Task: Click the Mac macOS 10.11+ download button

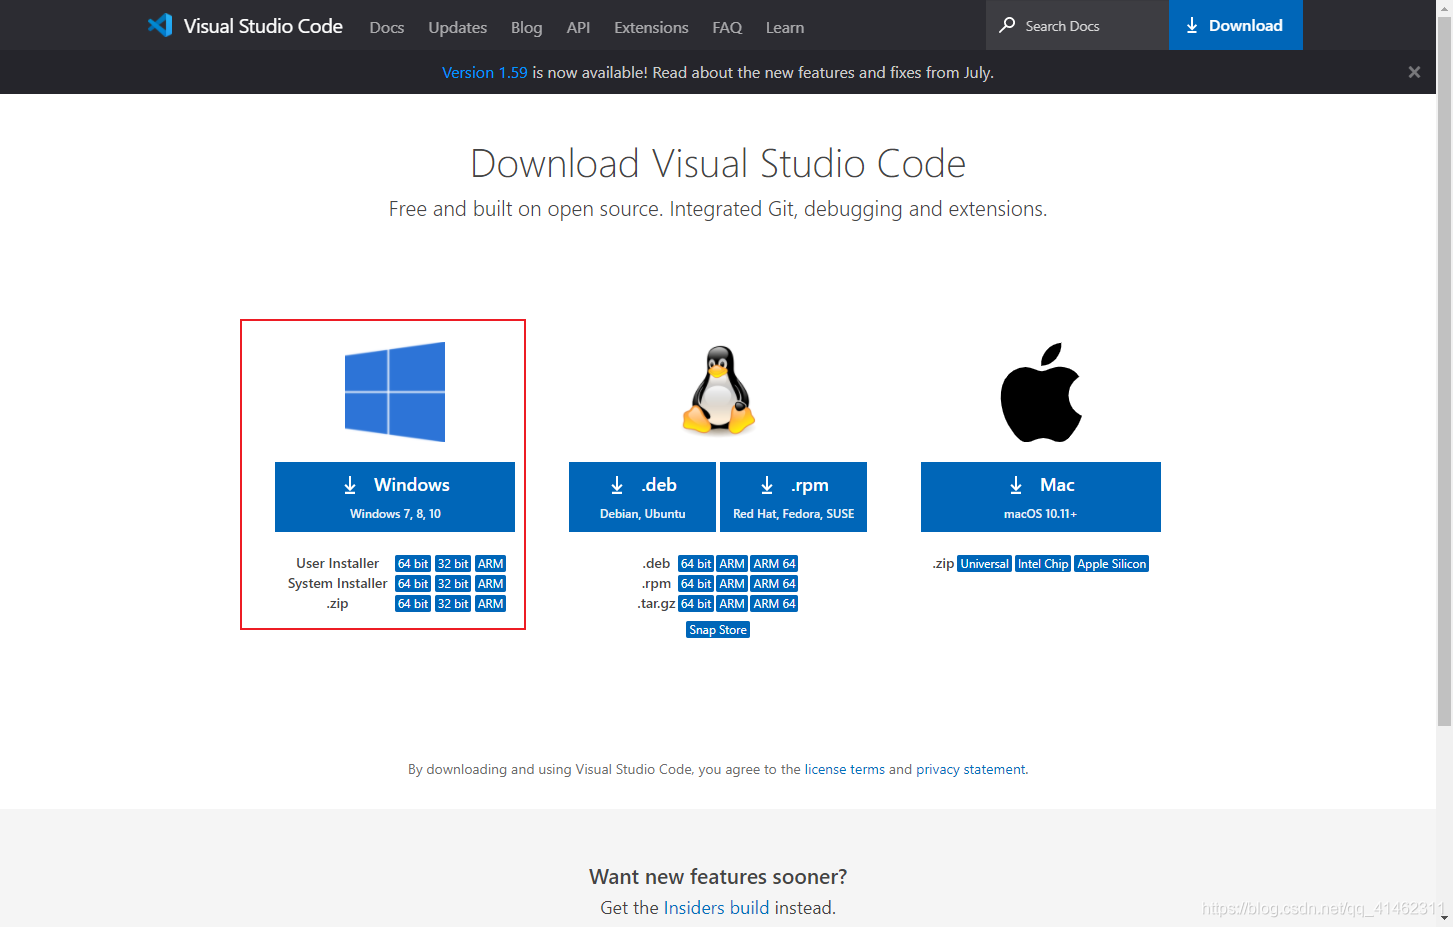Action: click(x=1041, y=497)
